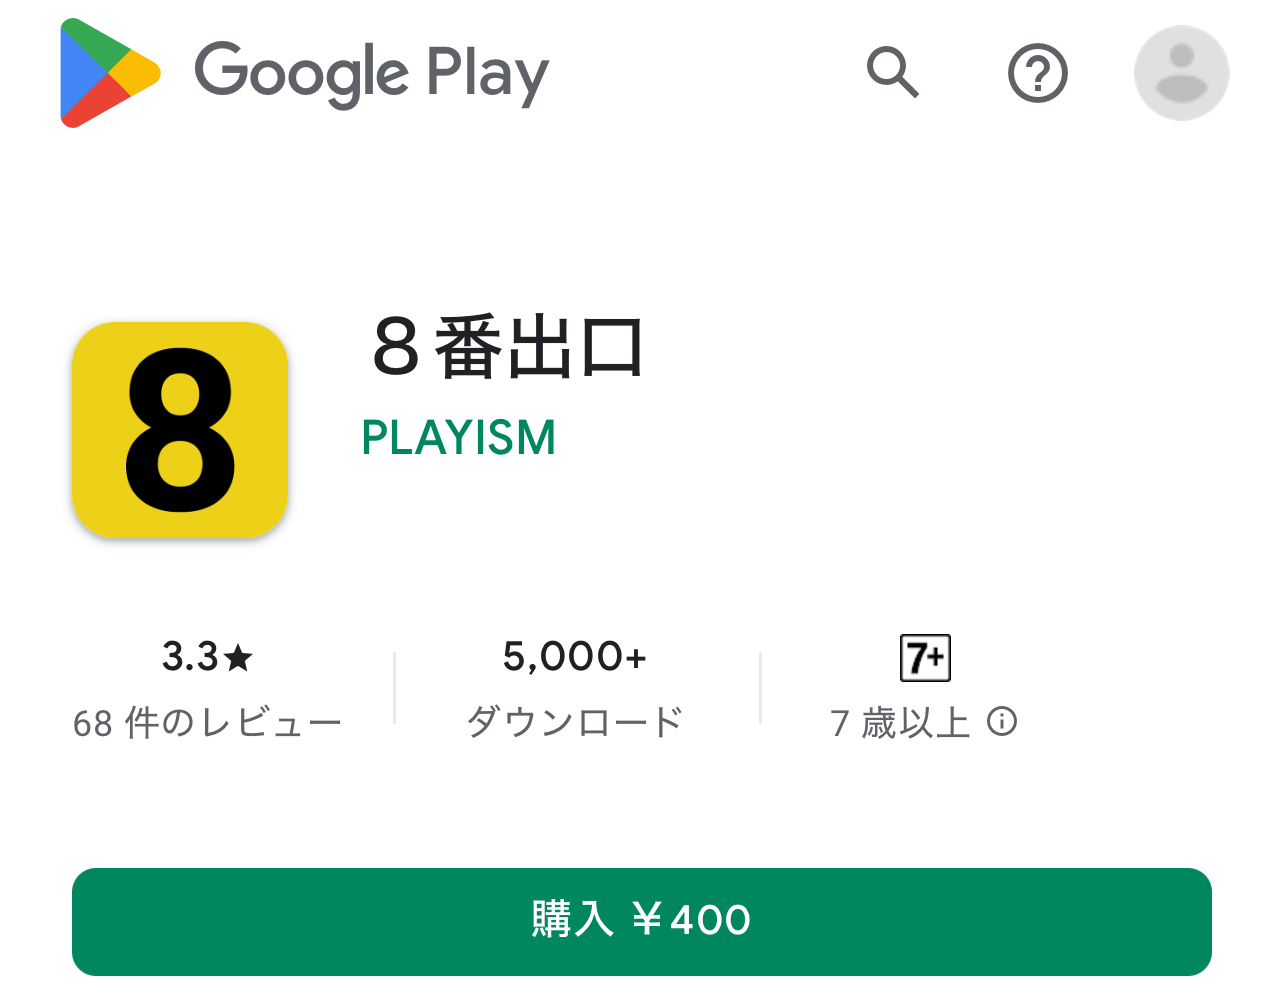1284x1007 pixels.
Task: Click the 3.3 rating score
Action: coord(192,657)
